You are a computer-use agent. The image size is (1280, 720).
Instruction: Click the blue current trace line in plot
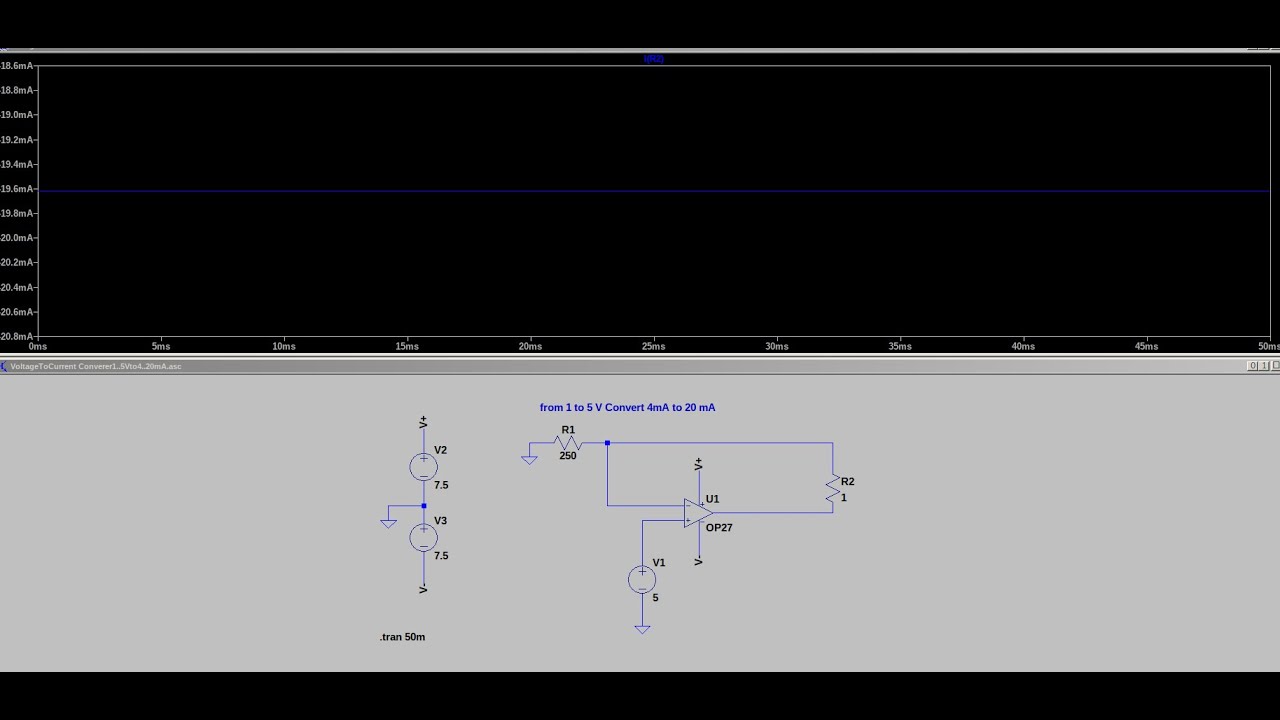(x=654, y=190)
